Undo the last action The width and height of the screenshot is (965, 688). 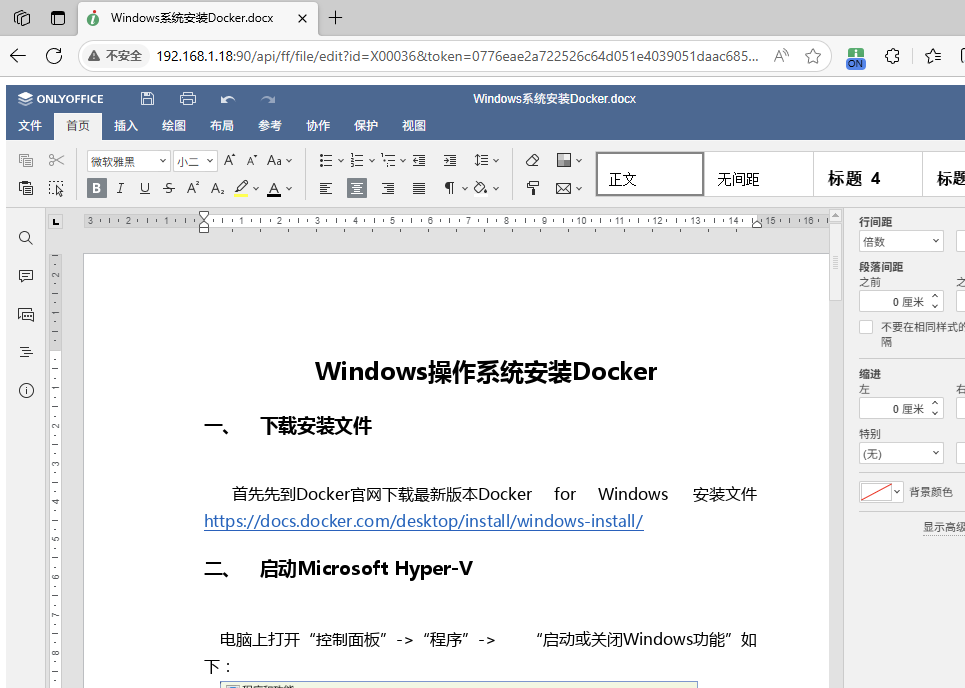click(x=228, y=99)
